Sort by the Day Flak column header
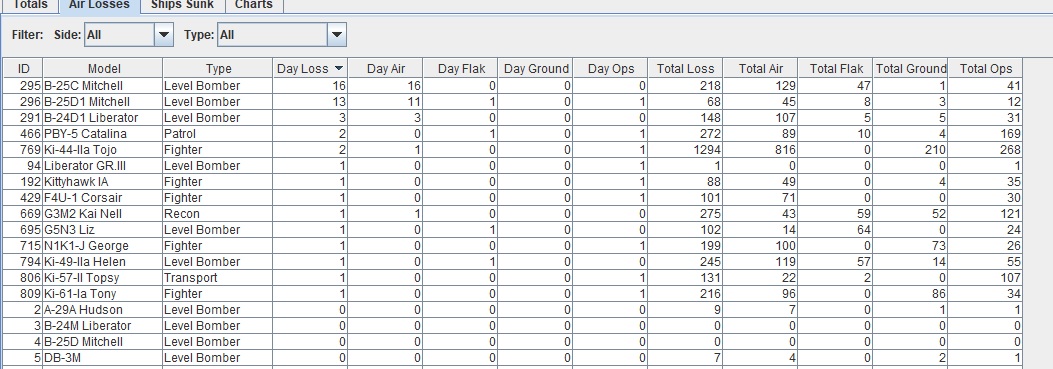This screenshot has width=1053, height=369. tap(461, 68)
